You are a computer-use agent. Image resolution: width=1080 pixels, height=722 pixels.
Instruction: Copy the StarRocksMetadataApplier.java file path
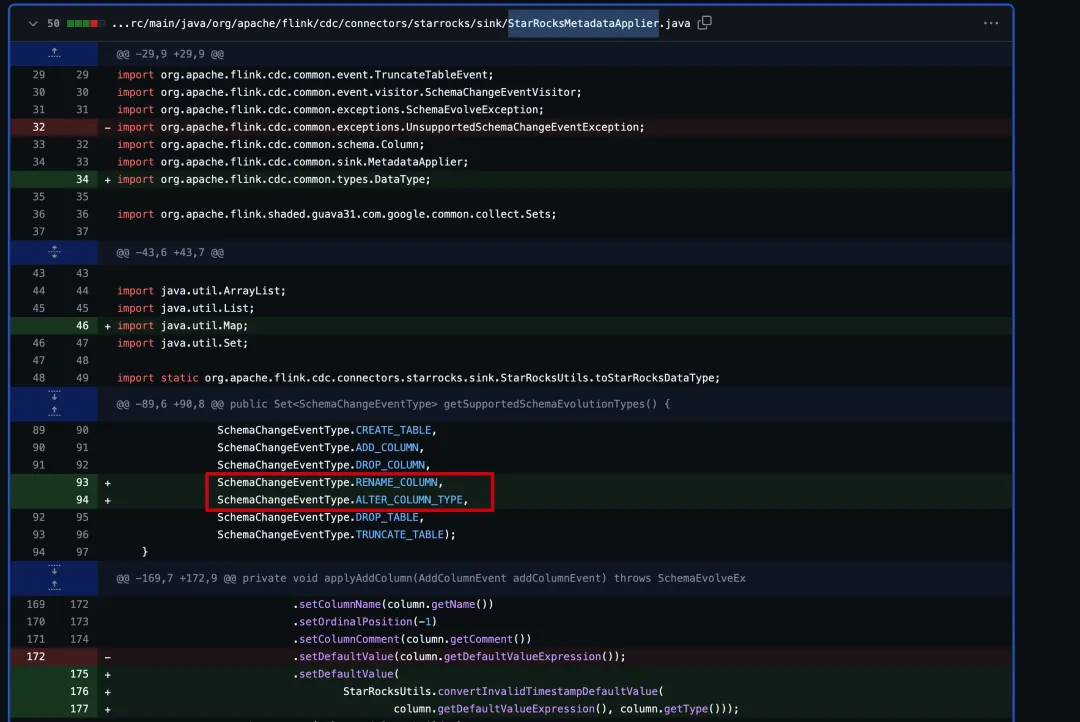pyautogui.click(x=704, y=23)
